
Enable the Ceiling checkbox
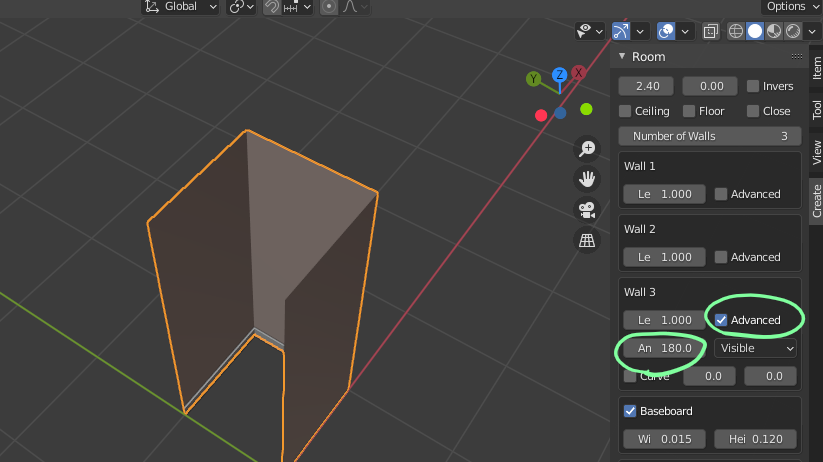625,111
